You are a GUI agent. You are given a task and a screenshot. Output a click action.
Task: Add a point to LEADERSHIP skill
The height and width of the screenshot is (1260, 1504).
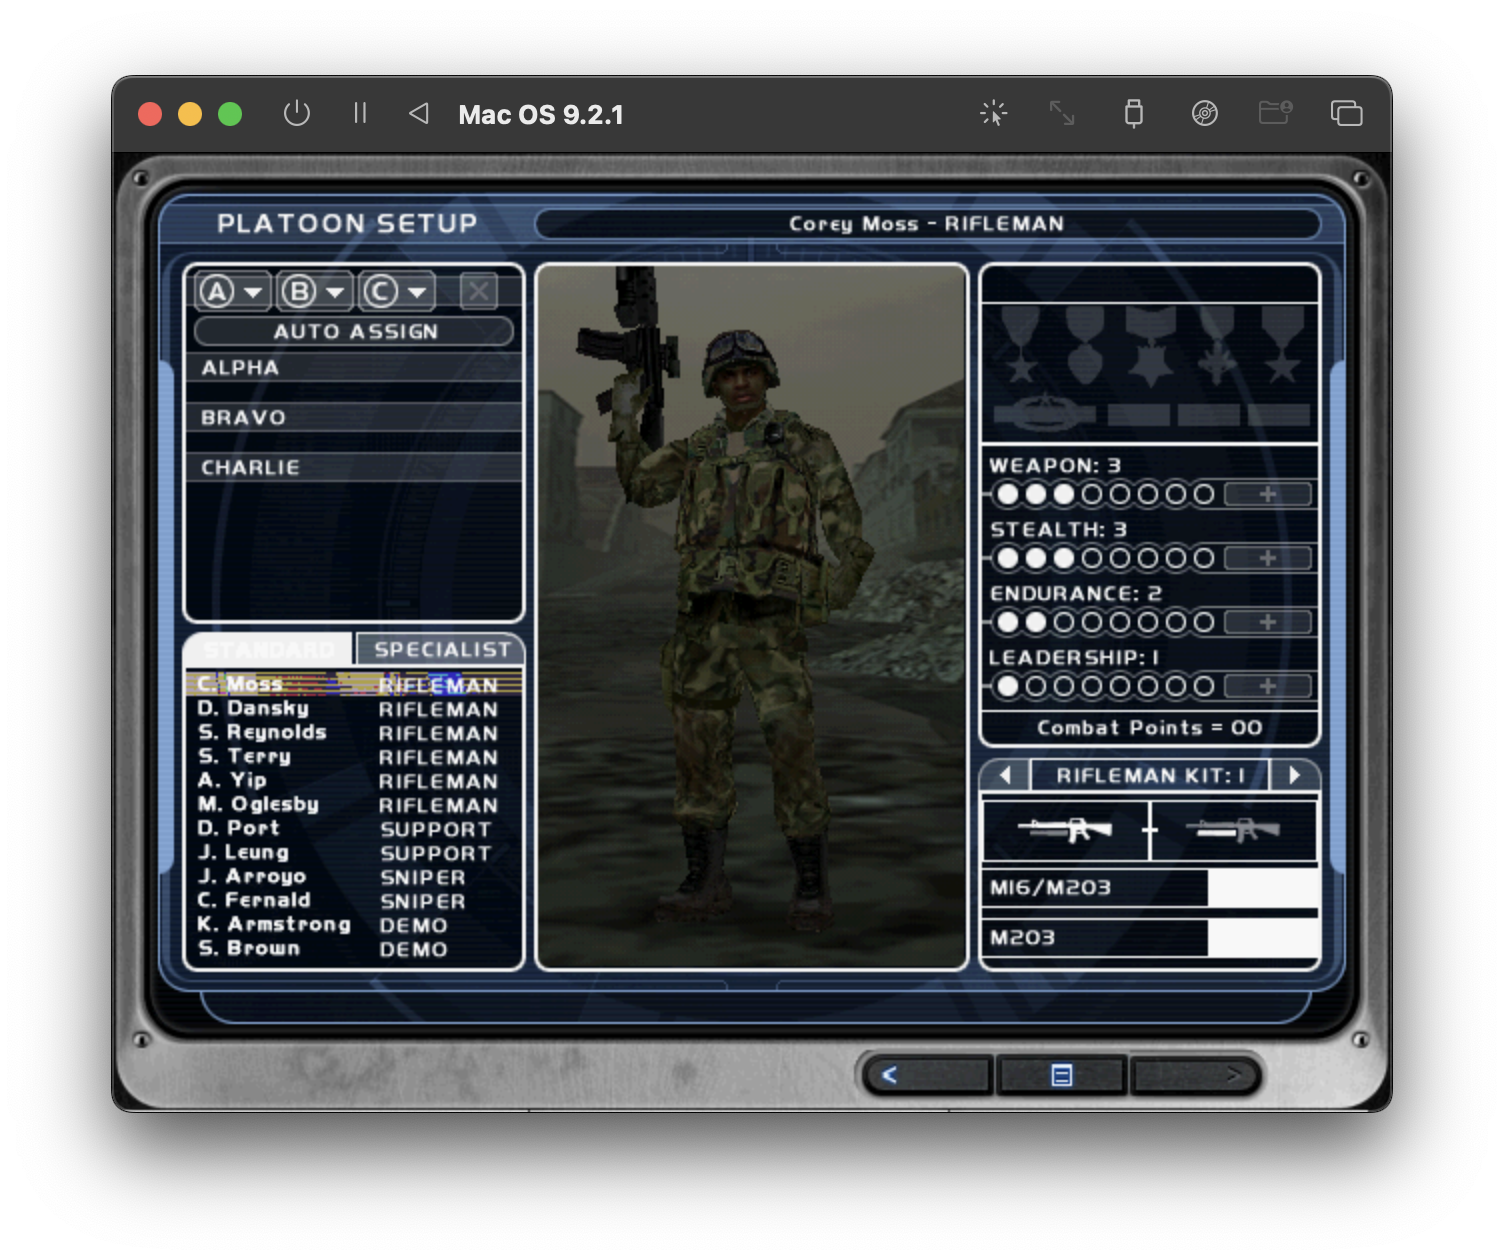1268,686
